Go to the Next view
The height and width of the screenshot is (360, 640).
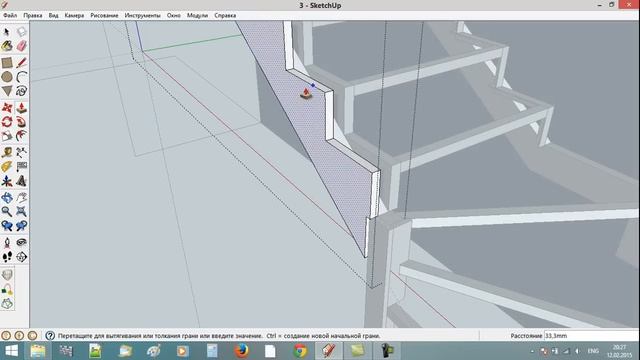click(x=21, y=226)
